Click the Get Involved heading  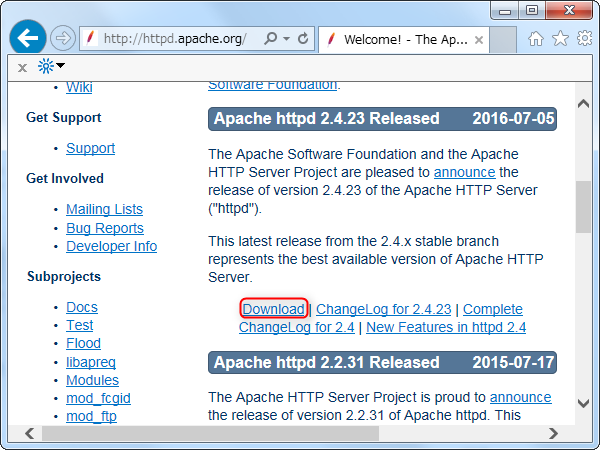[x=65, y=178]
